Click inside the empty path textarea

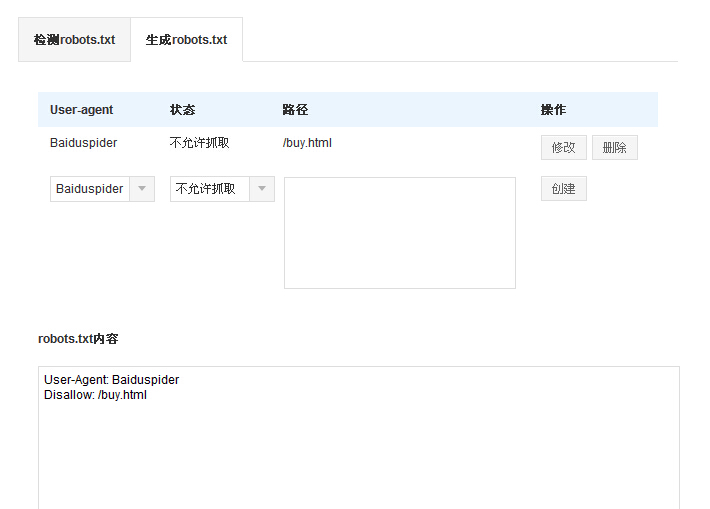click(400, 233)
